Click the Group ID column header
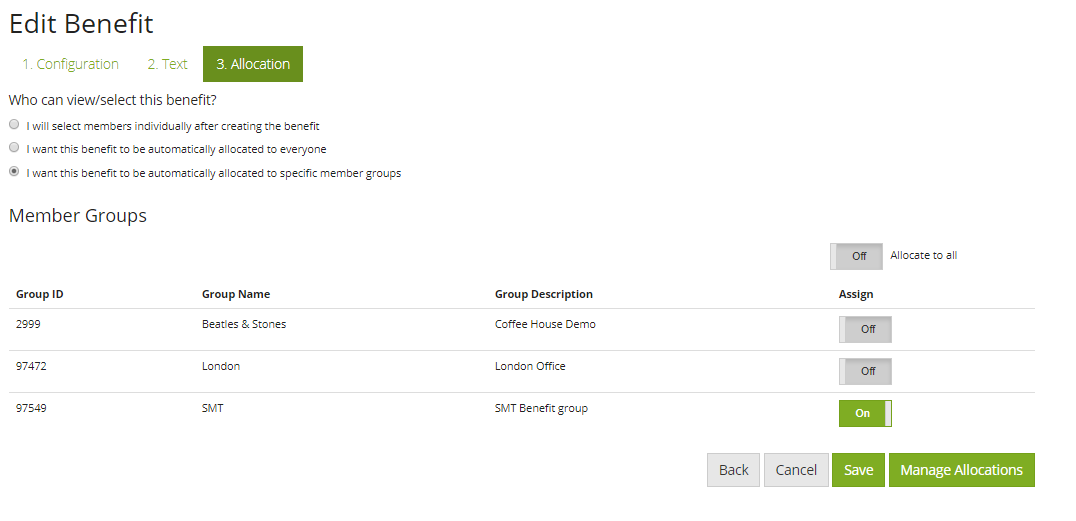The image size is (1076, 521). (x=40, y=294)
